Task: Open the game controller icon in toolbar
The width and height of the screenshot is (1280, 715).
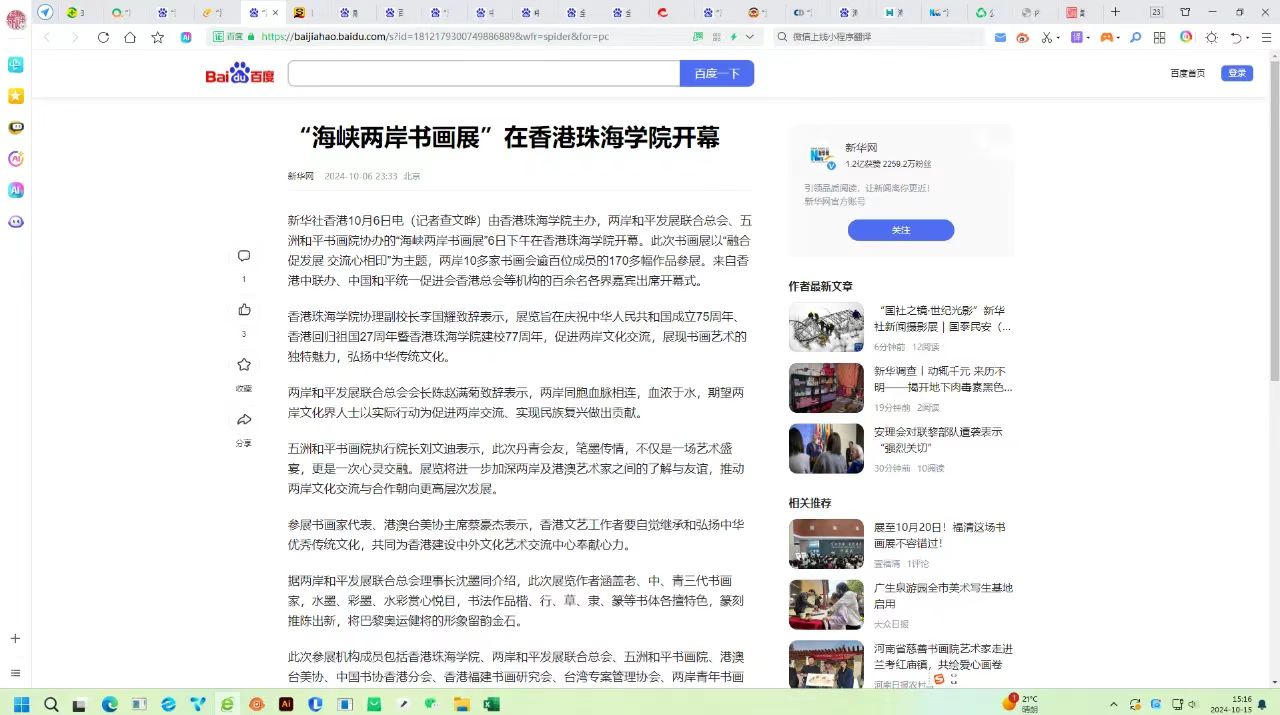Action: coord(1107,37)
